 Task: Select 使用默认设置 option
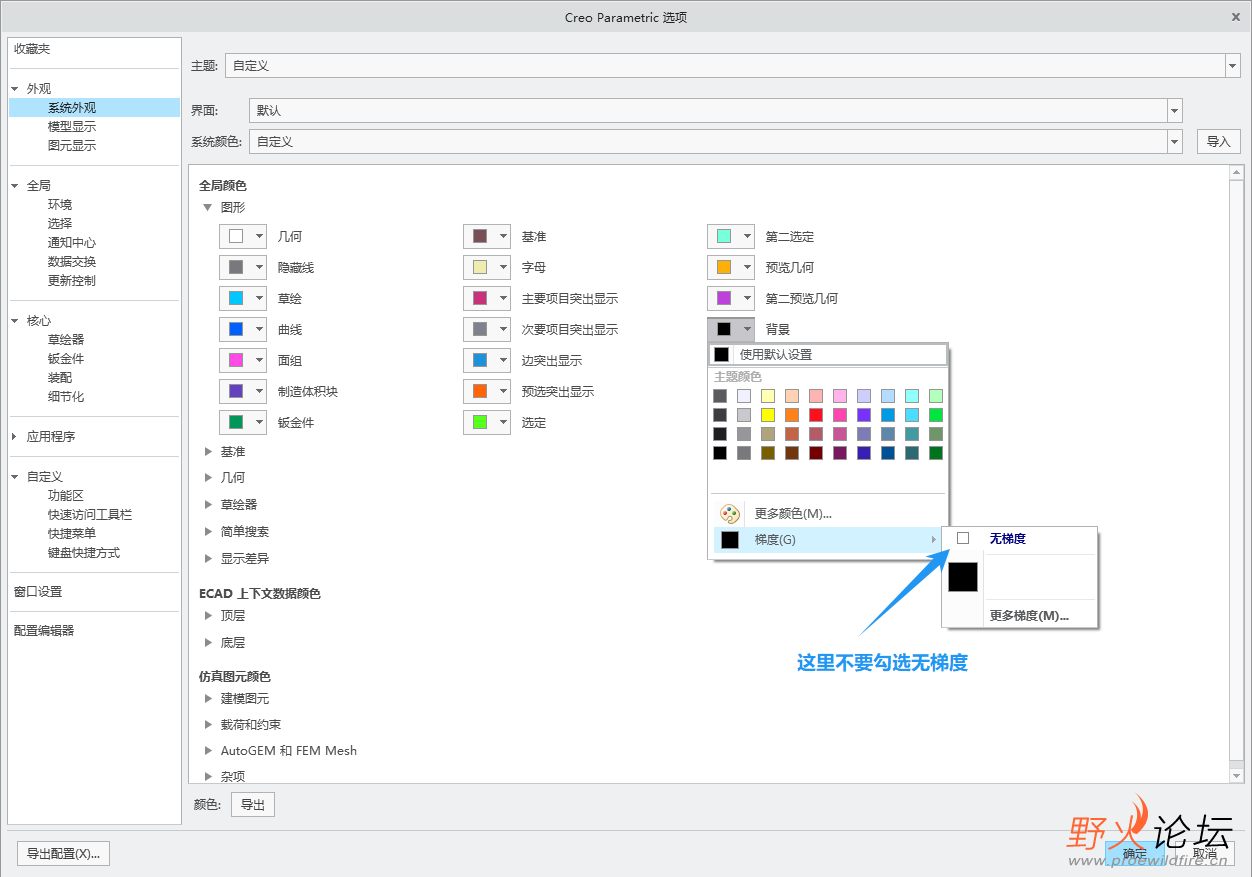point(827,354)
